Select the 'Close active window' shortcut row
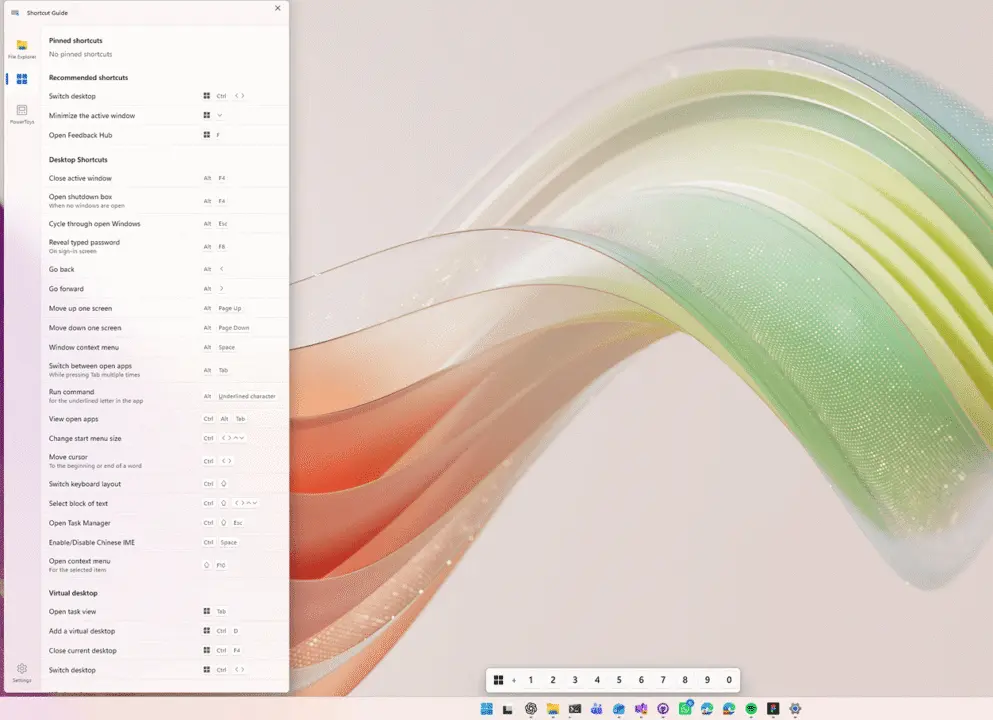Screen dimensions: 993x720 pos(165,178)
